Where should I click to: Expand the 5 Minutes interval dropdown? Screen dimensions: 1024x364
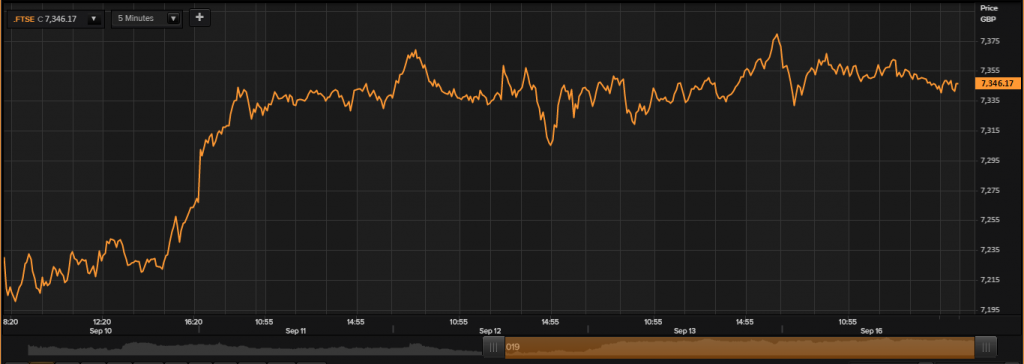click(173, 19)
